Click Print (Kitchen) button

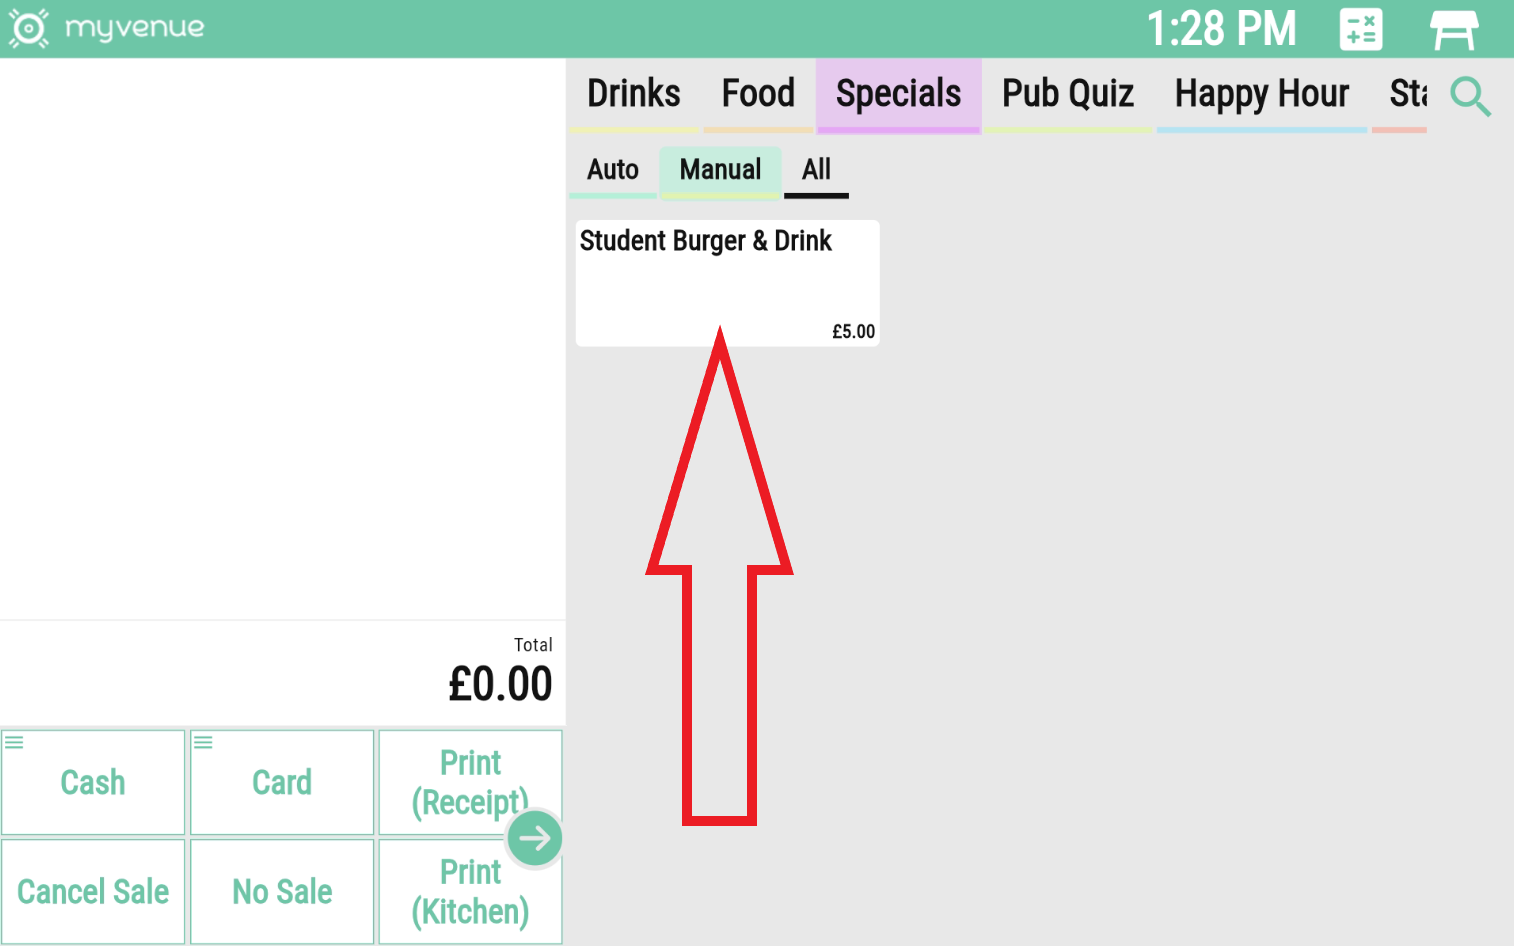pyautogui.click(x=470, y=892)
